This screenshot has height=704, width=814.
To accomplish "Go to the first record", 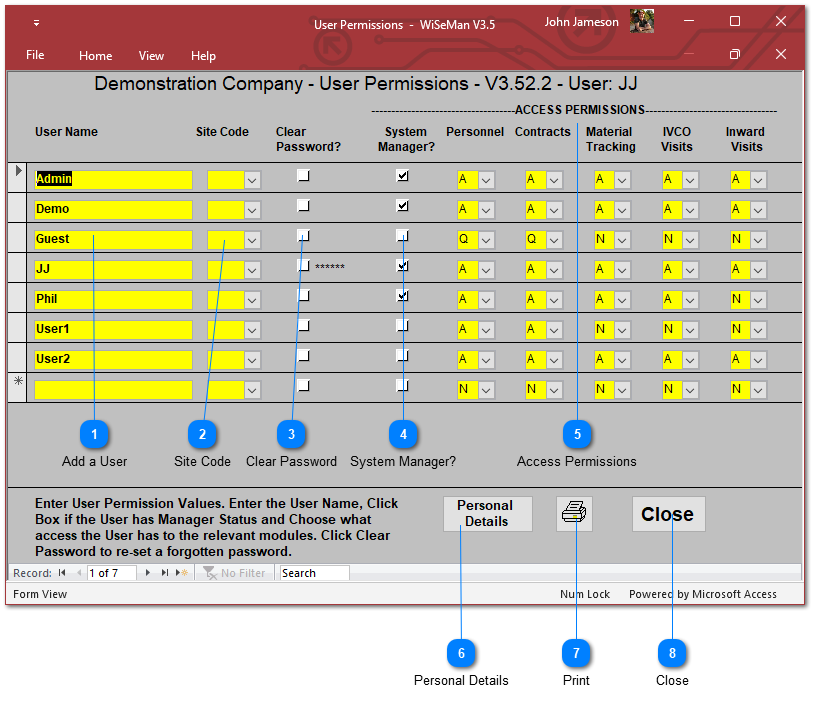I will click(x=62, y=573).
